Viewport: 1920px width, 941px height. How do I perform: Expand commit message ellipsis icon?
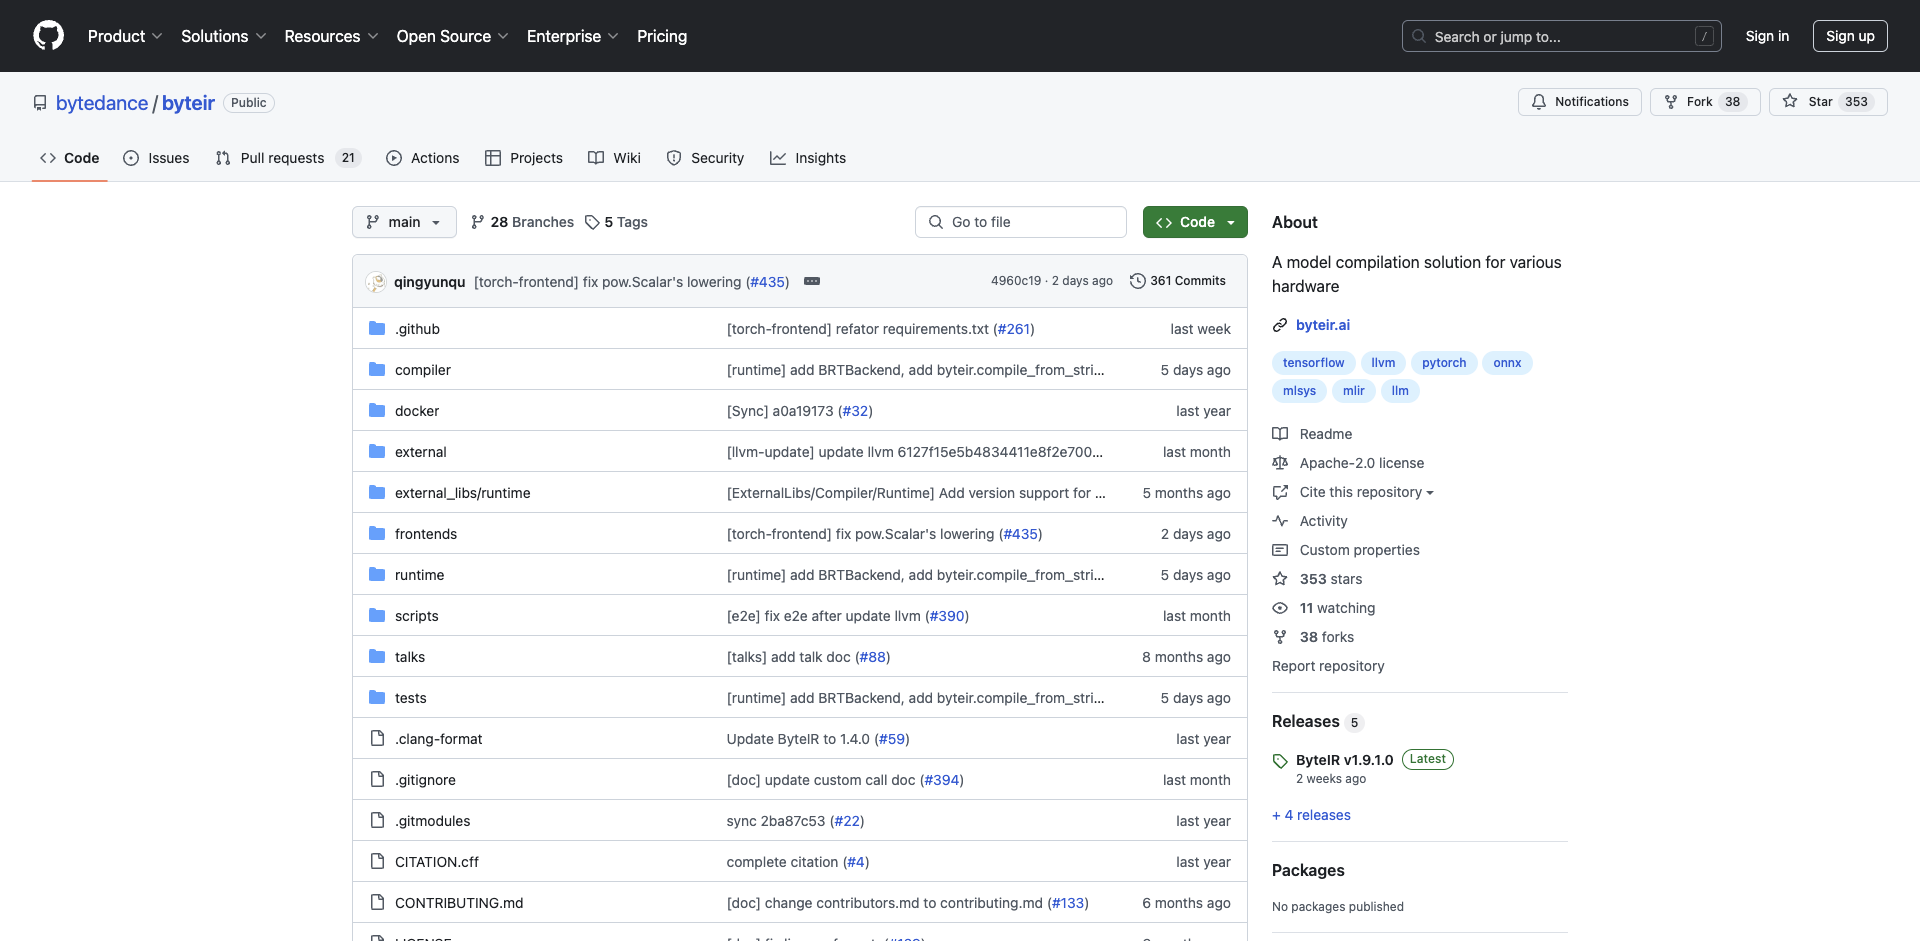click(x=812, y=282)
